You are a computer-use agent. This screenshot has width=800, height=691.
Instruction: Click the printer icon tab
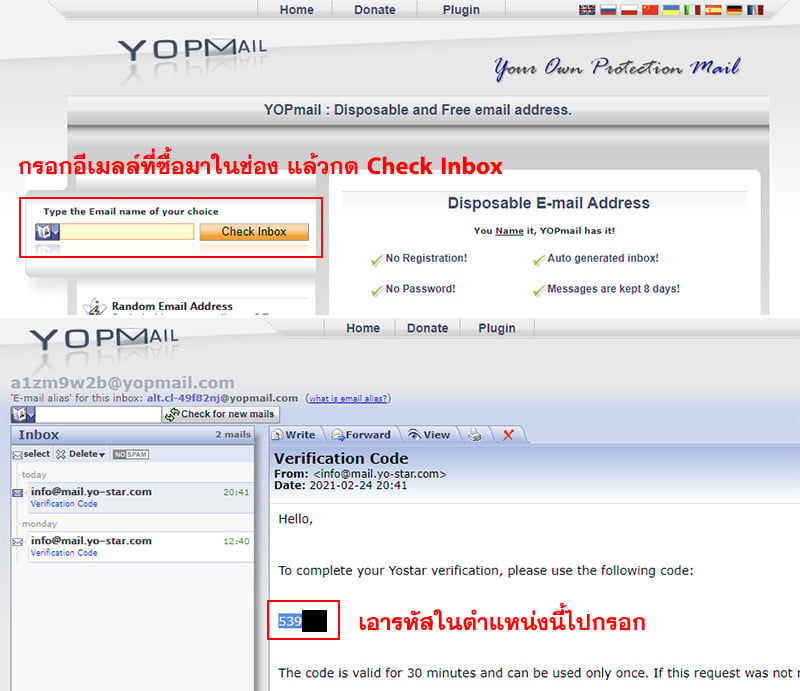click(x=474, y=435)
